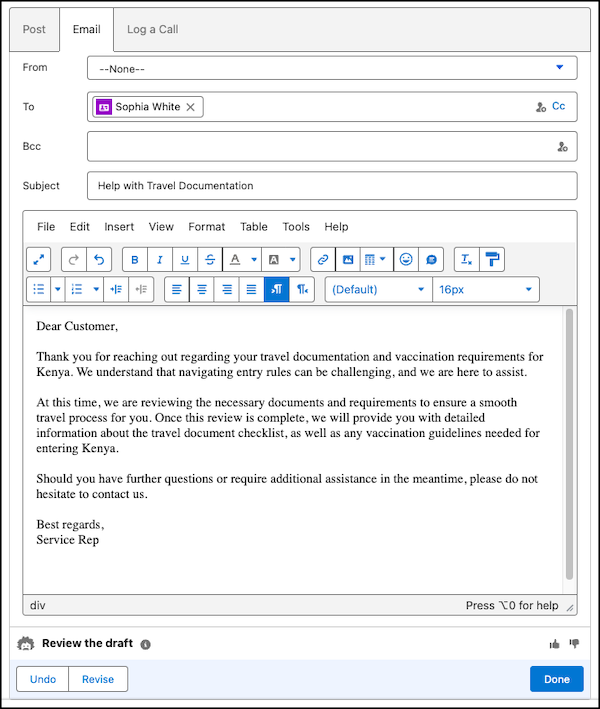Toggle italic formatting
Screen dimensions: 600x709
[x=160, y=260]
